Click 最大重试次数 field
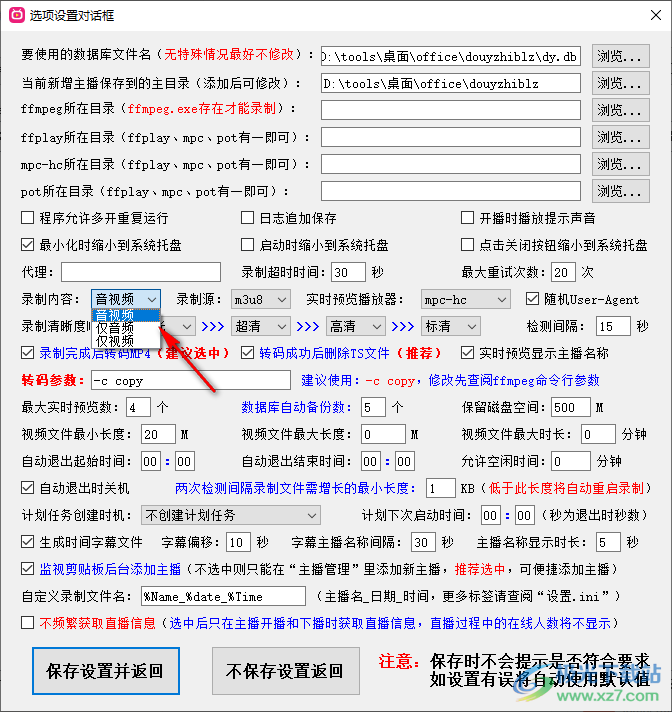Image resolution: width=672 pixels, height=712 pixels. click(563, 272)
